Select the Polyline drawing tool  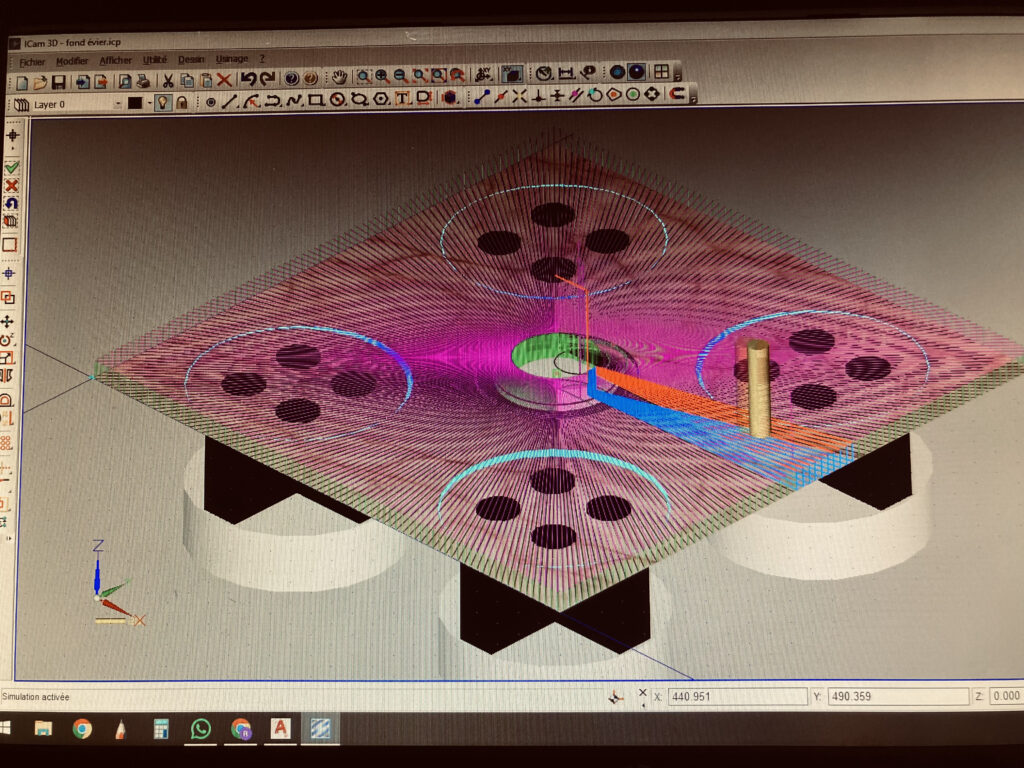[272, 101]
